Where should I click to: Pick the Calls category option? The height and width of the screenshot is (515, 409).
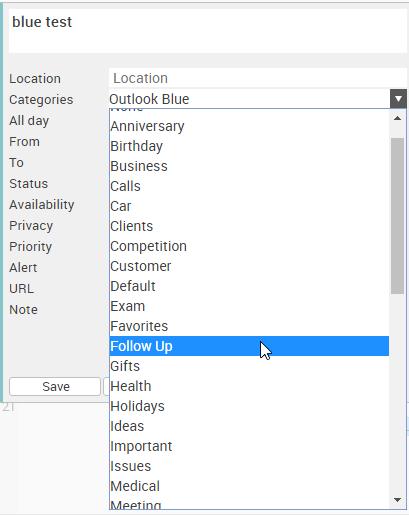coord(249,186)
